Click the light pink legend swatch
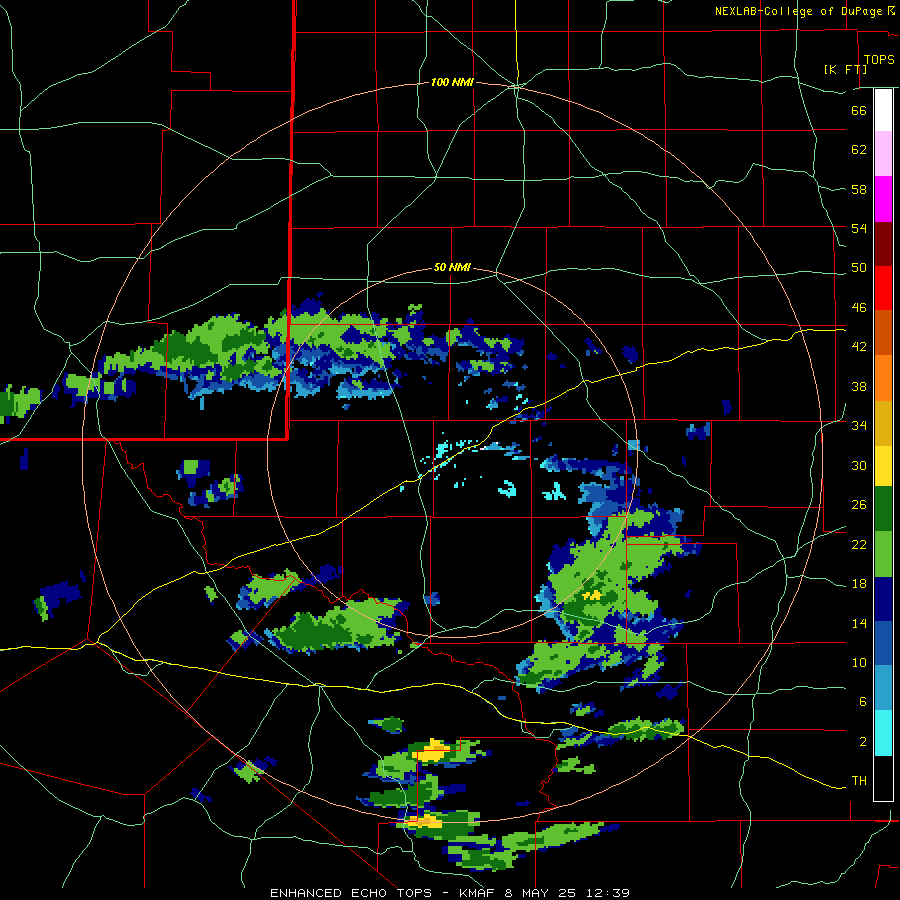 click(x=883, y=154)
